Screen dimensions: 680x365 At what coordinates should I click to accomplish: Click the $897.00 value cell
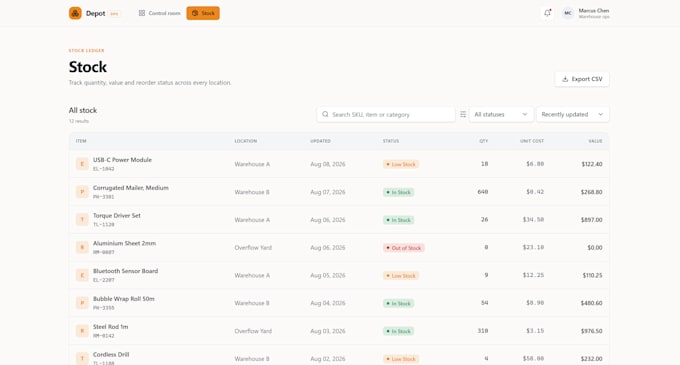coord(592,220)
